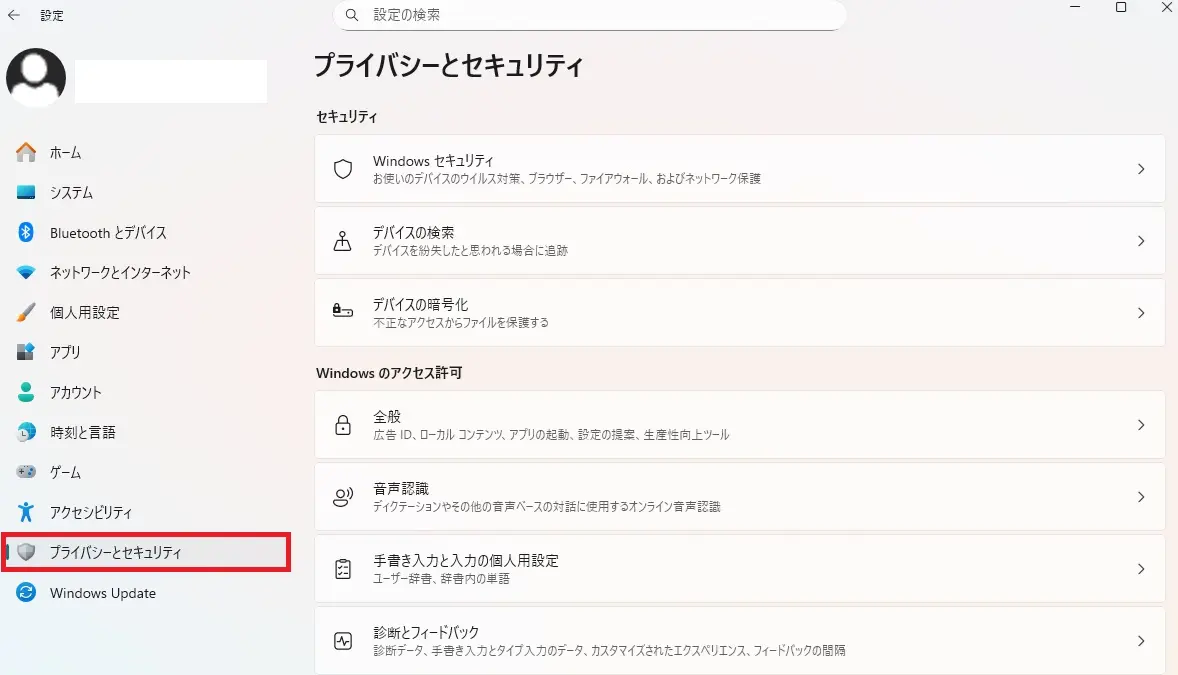
Task: Click the search magnifier icon
Action: (352, 15)
